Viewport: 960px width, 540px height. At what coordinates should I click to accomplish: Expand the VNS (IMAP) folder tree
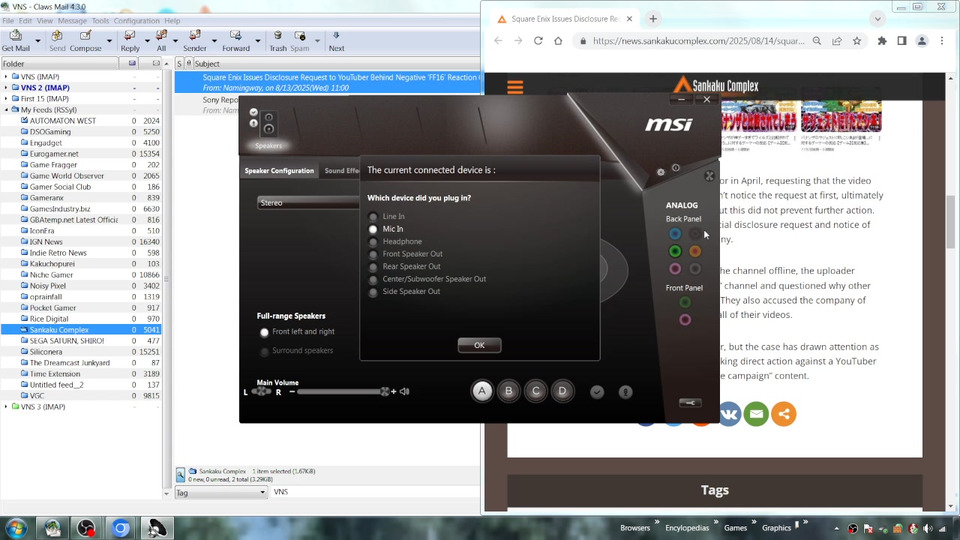6,77
